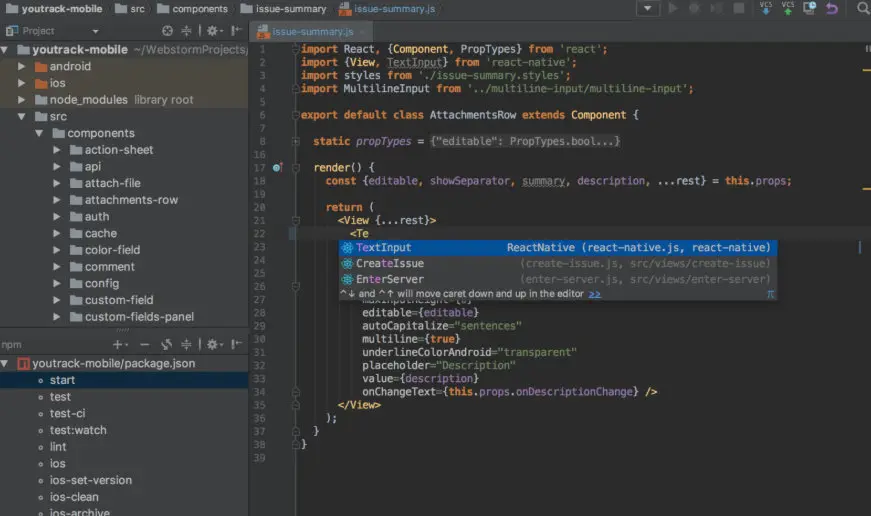Viewport: 871px width, 516px height.
Task: Click the React icon beside the TextInput suggestion
Action: point(347,248)
